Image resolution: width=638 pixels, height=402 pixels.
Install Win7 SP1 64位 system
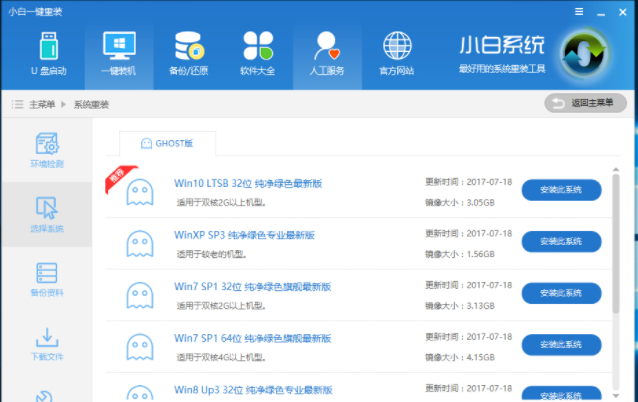coord(561,344)
